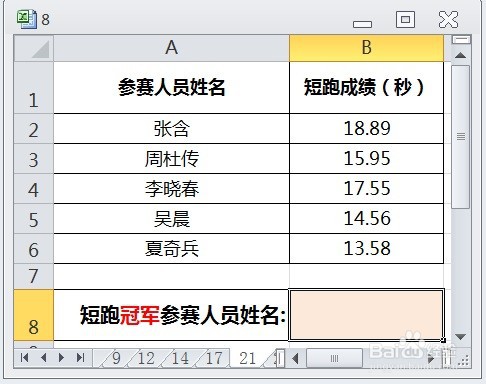Click next sheet tab navigation arrow
Viewport: 486px width, 384px height.
coord(61,358)
